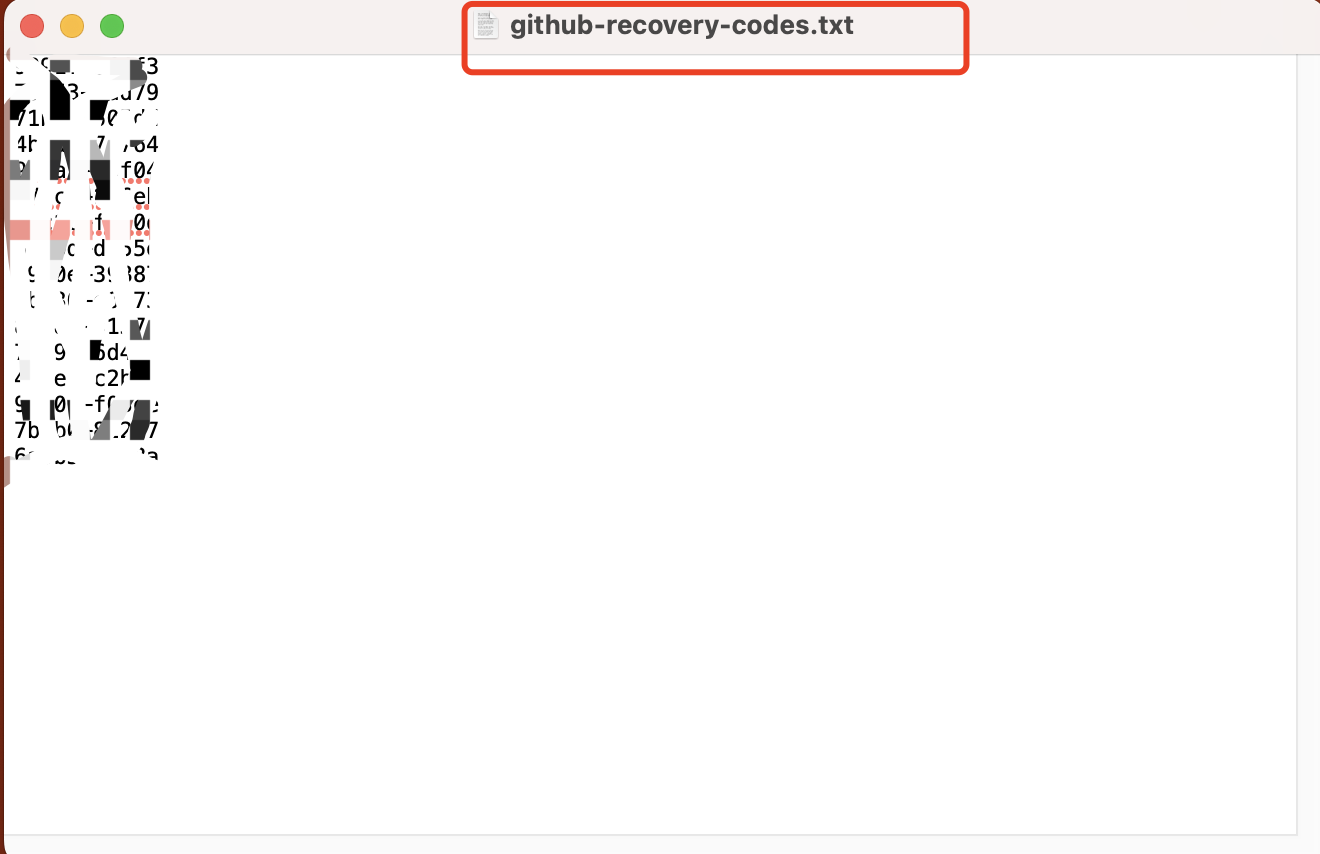Viewport: 1320px width, 854px height.
Task: Click the partially visible last code line
Action: tap(85, 454)
